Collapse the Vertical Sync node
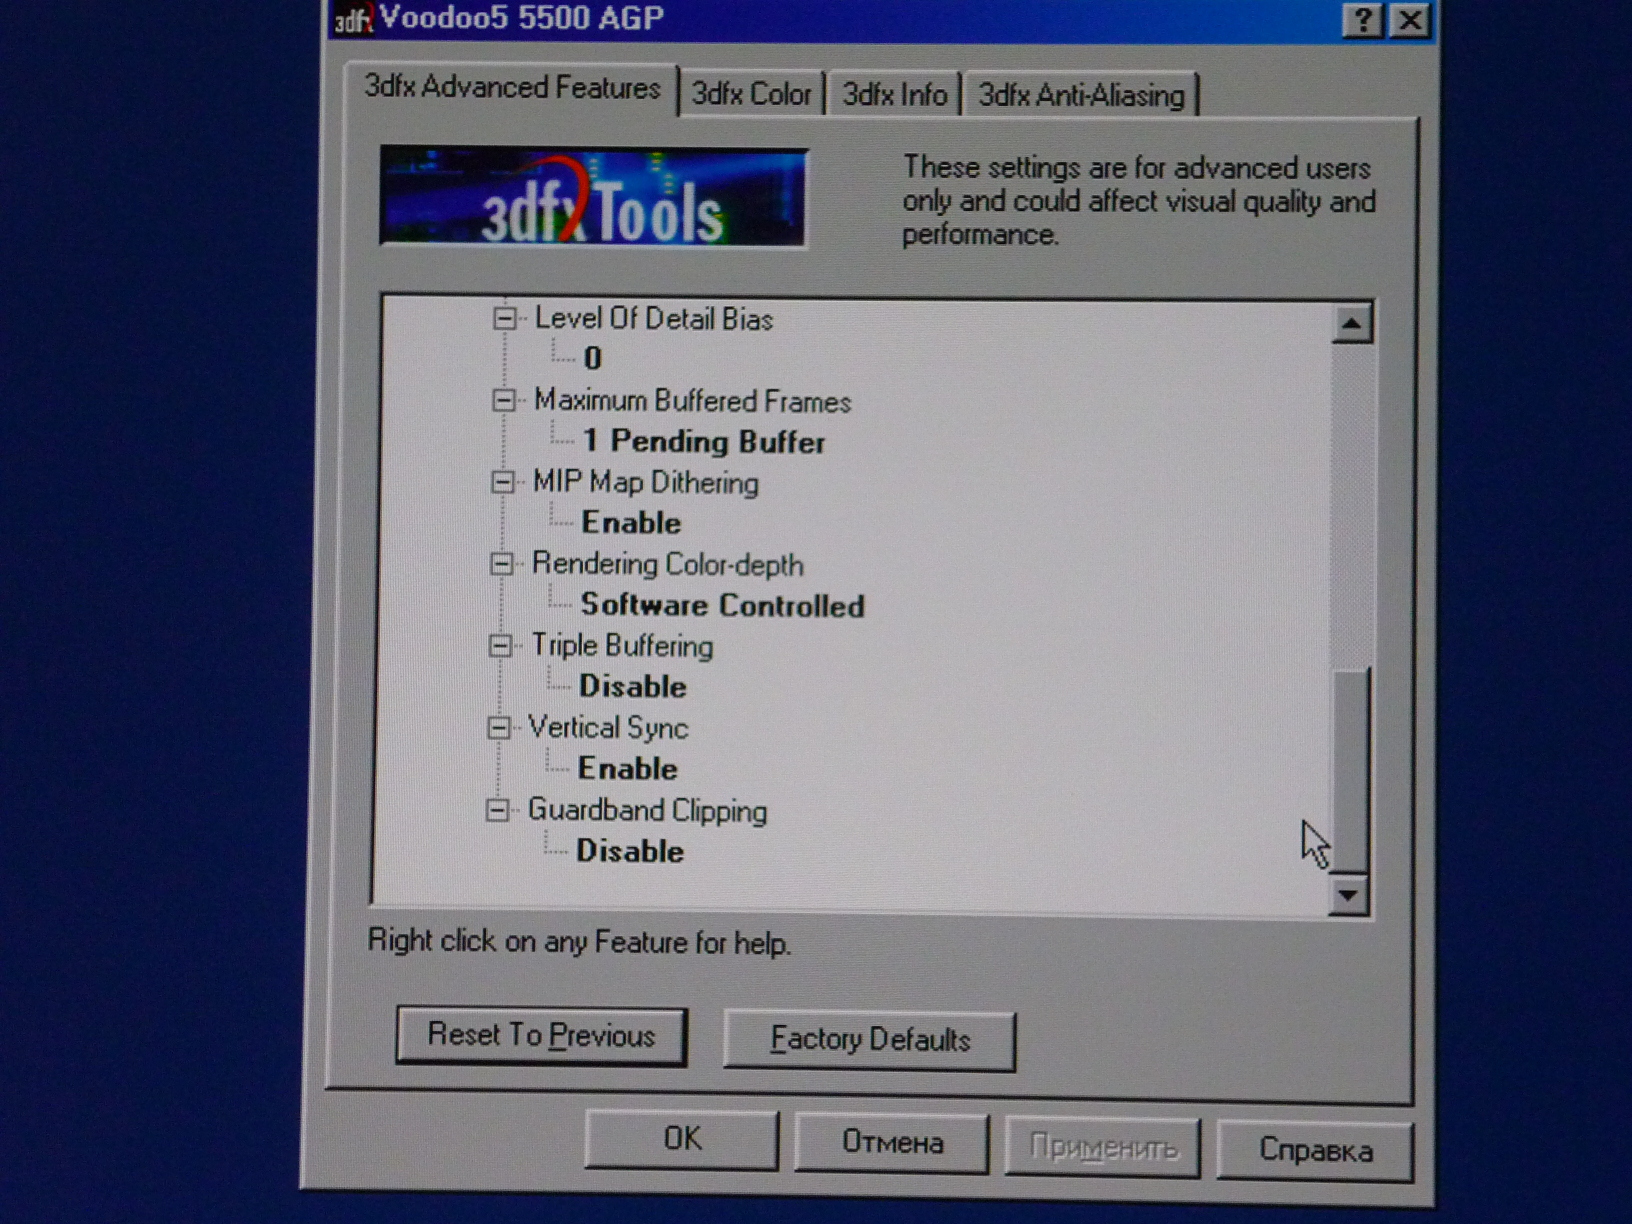 [498, 727]
